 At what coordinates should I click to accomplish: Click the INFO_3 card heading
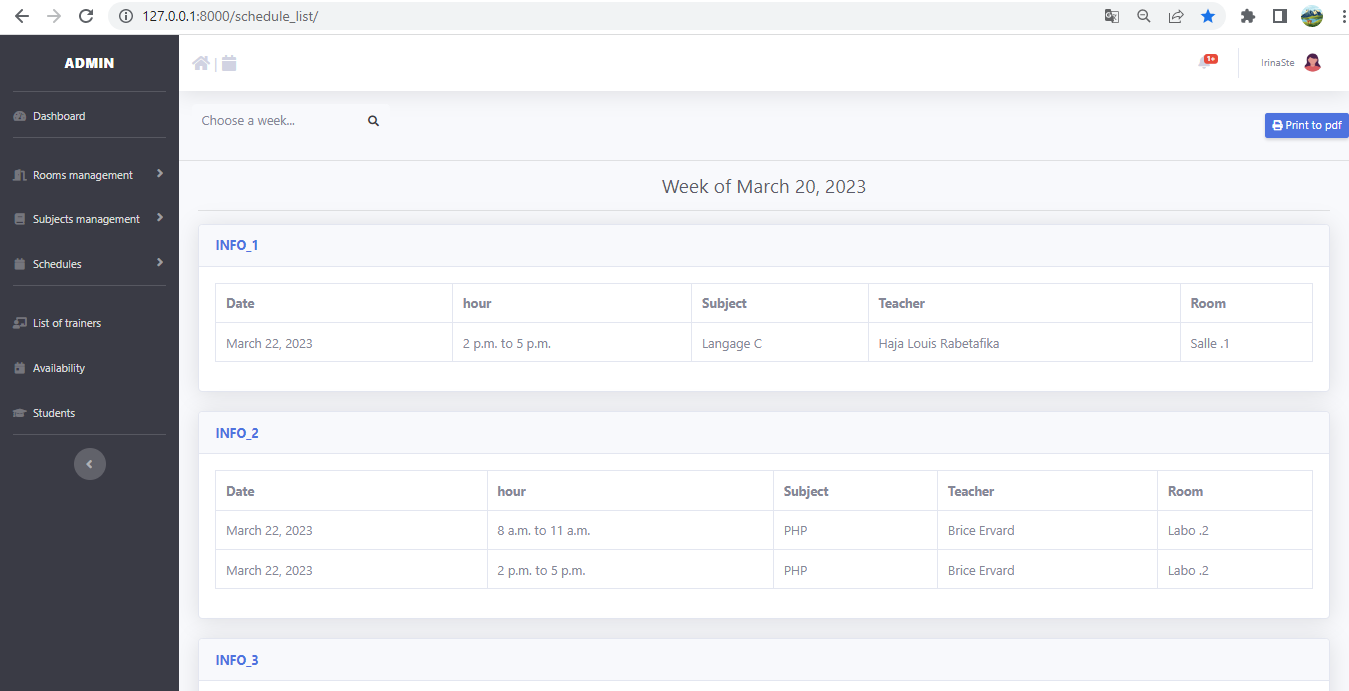[x=237, y=660]
